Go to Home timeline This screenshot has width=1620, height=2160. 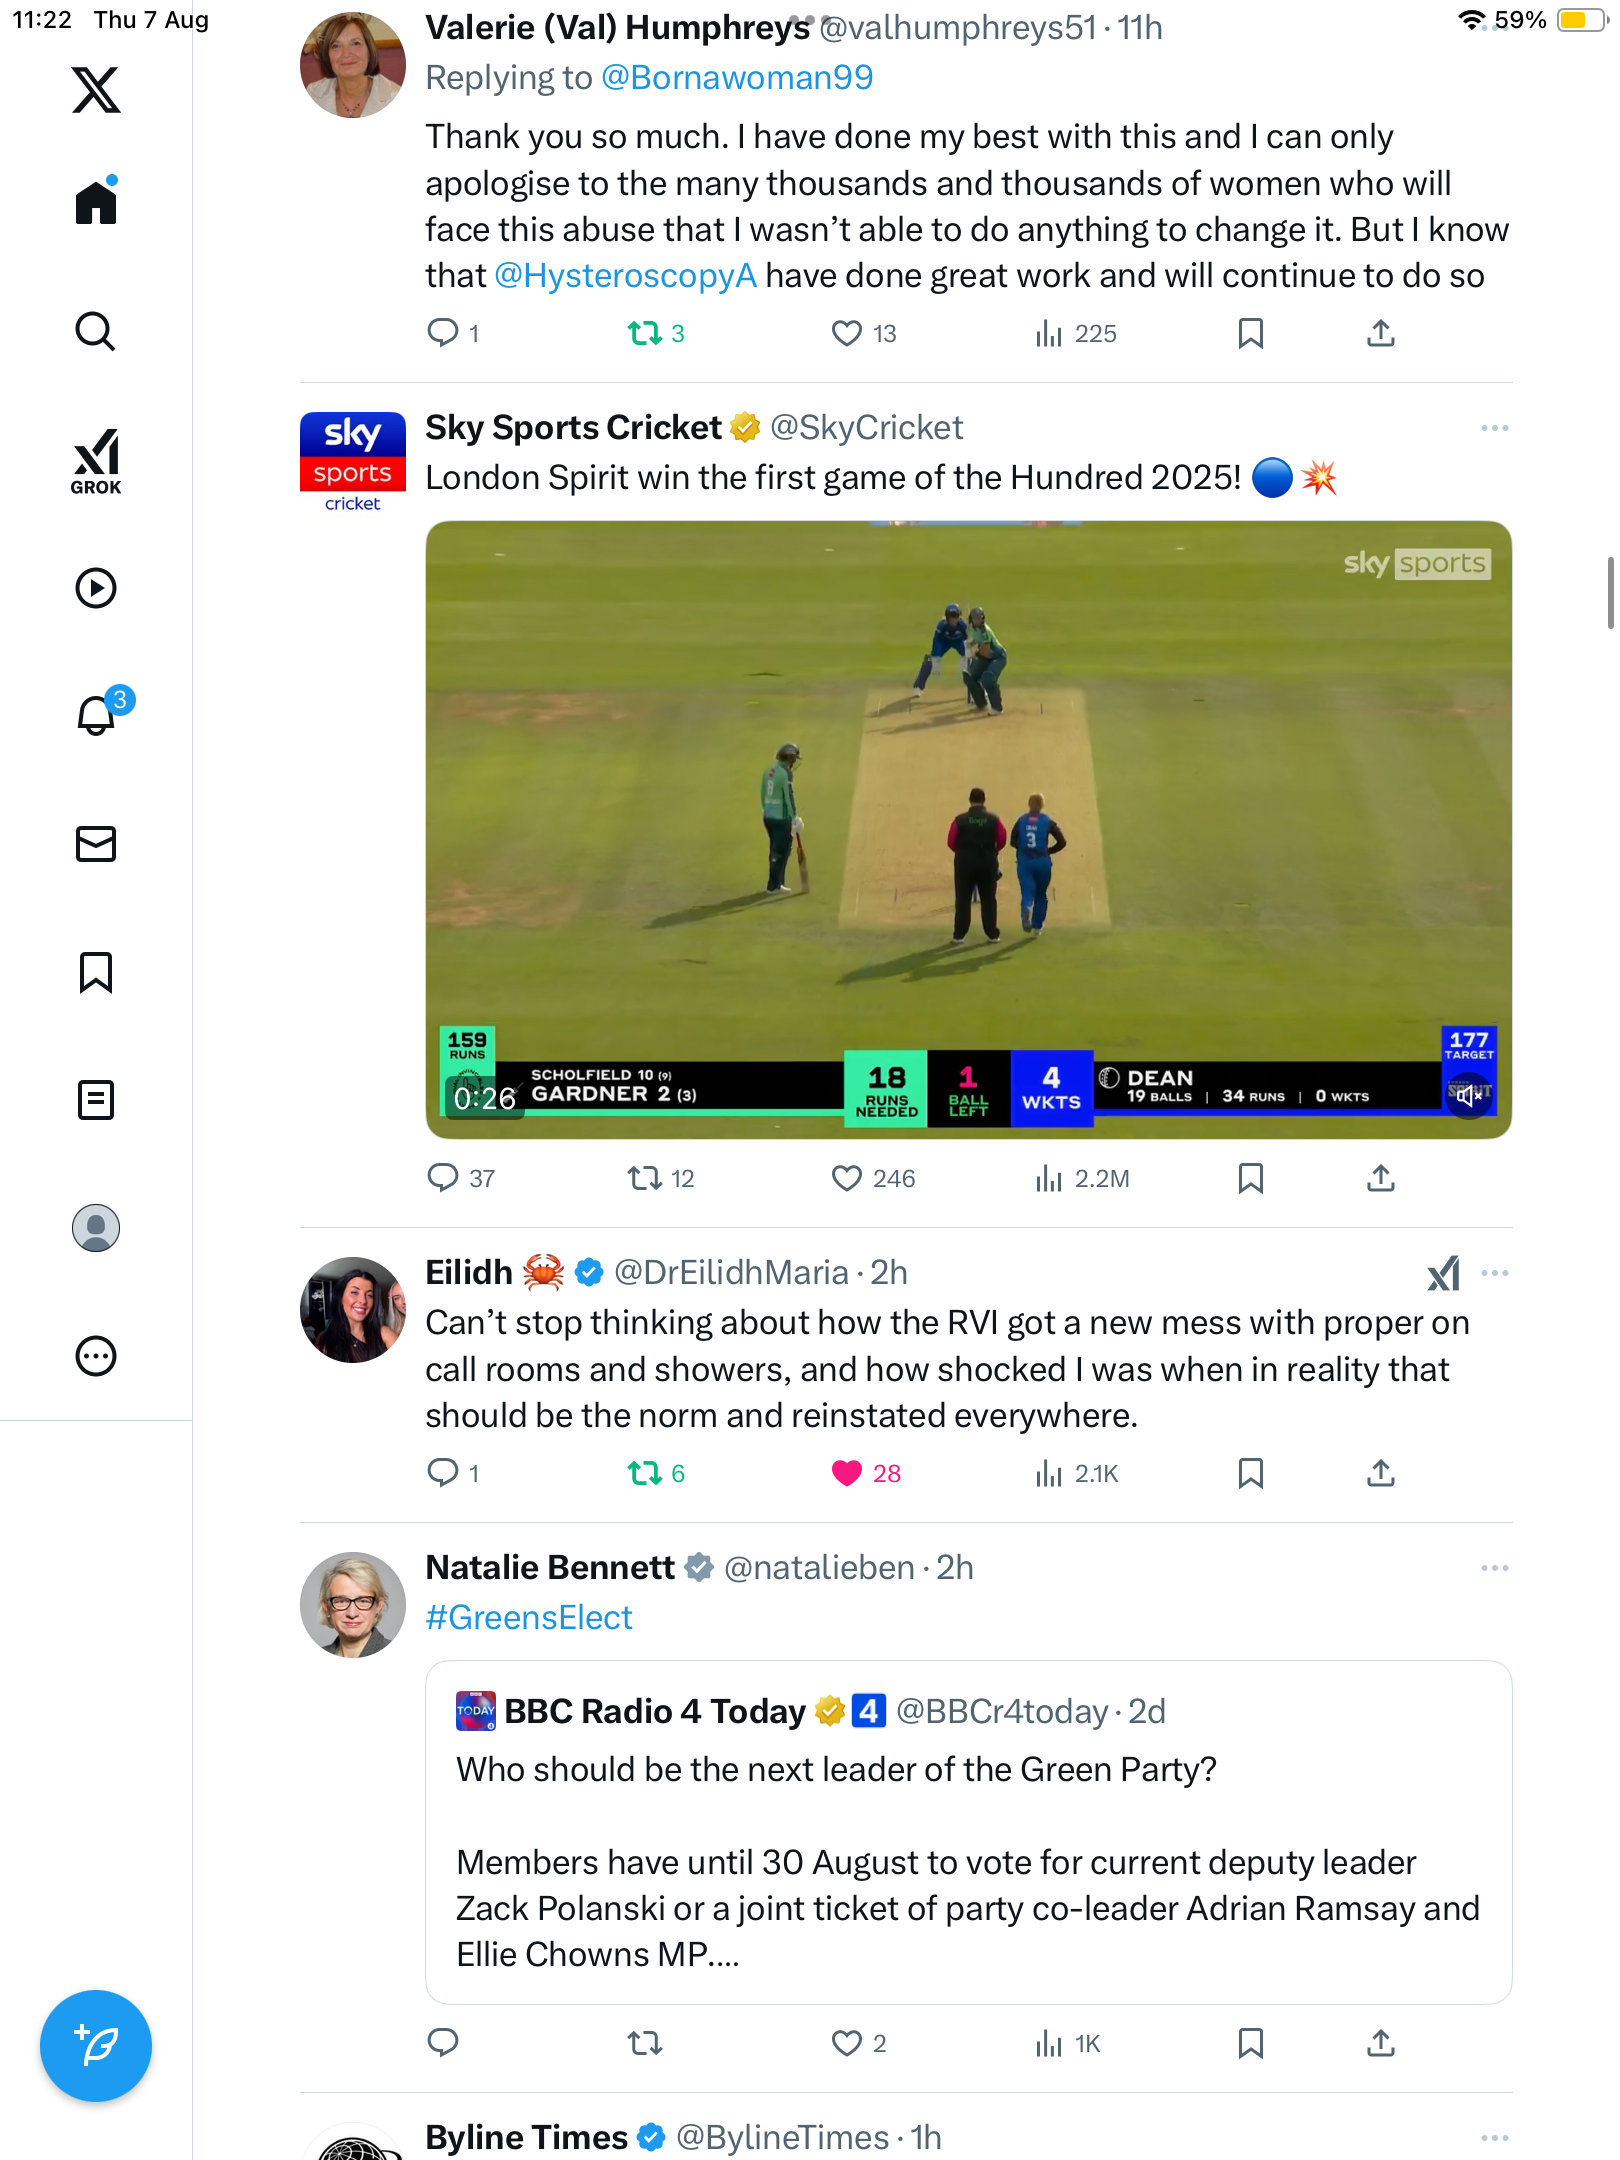96,203
